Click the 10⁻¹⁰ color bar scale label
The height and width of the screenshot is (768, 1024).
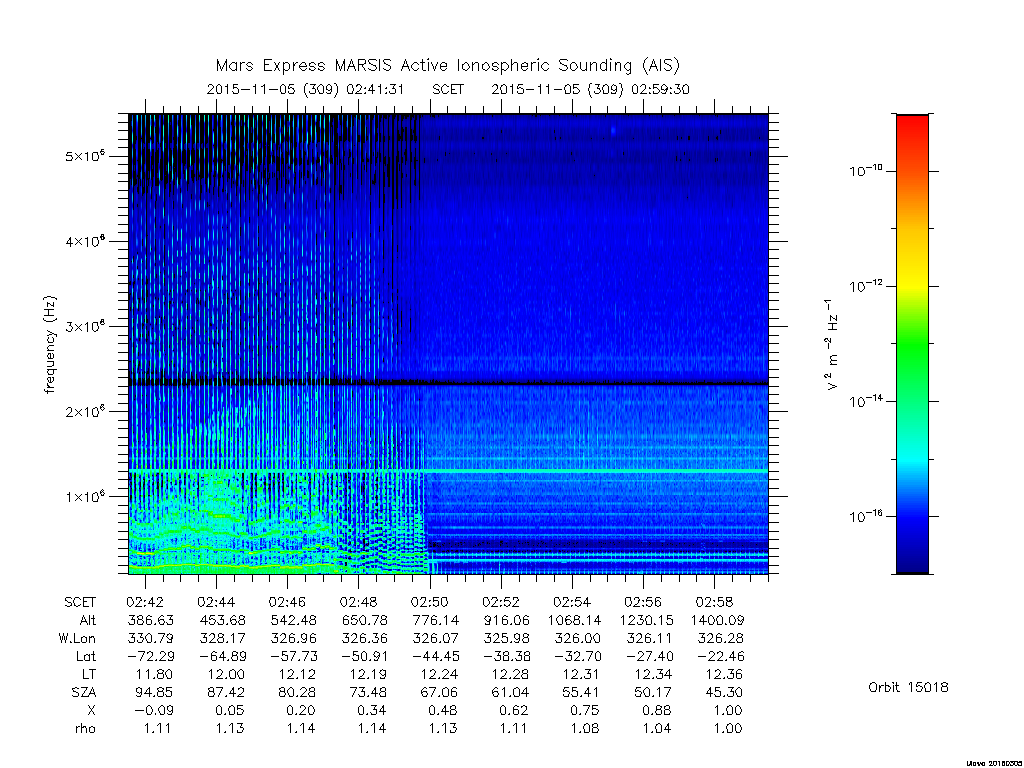coord(866,170)
